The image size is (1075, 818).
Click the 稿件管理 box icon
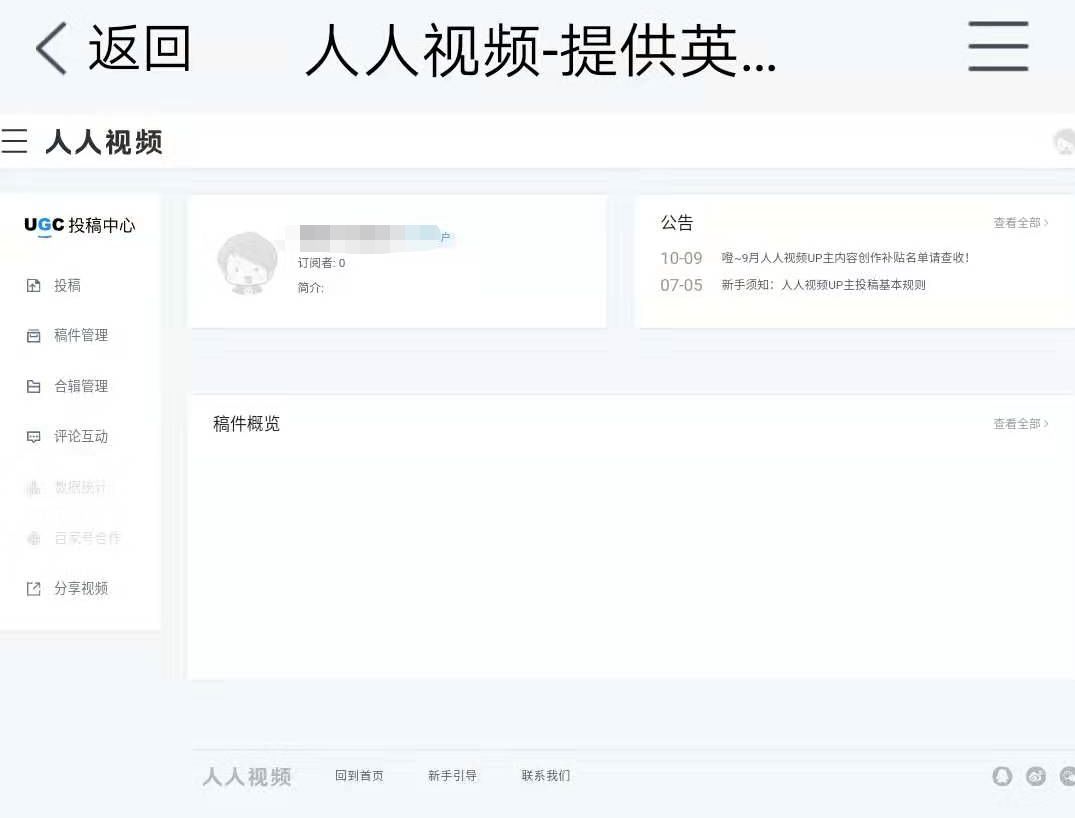(33, 336)
